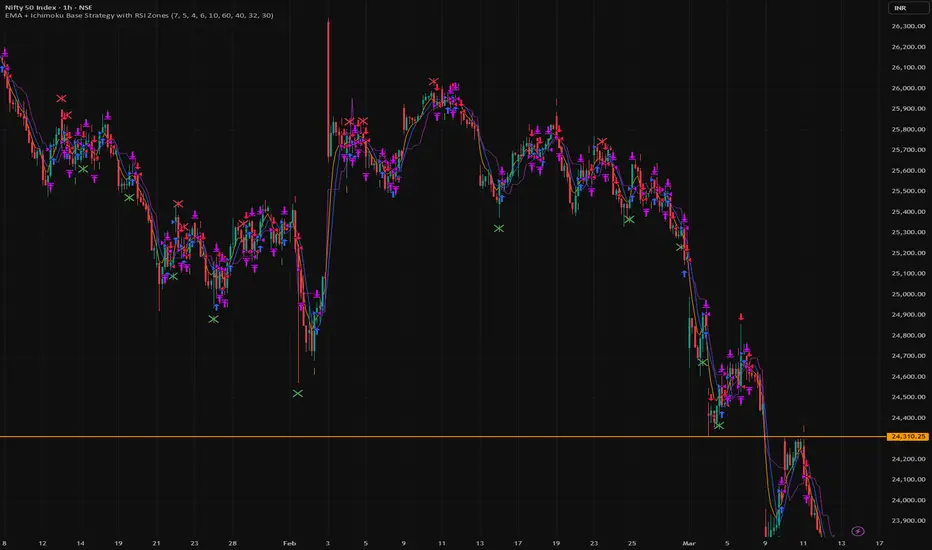Click the Mar label on the time axis
The width and height of the screenshot is (932, 550).
point(689,543)
